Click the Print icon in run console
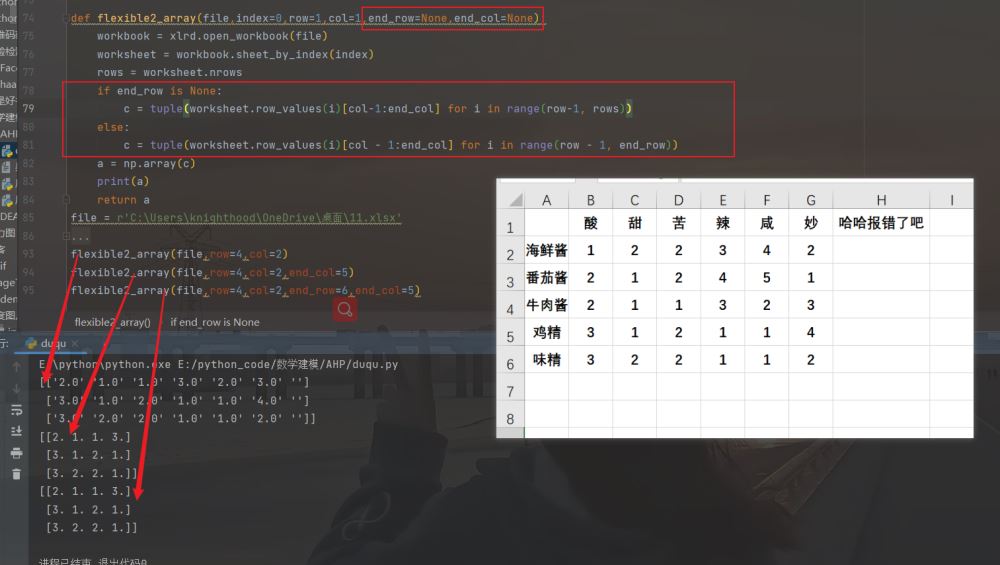Viewport: 1000px width, 565px height. pyautogui.click(x=16, y=453)
